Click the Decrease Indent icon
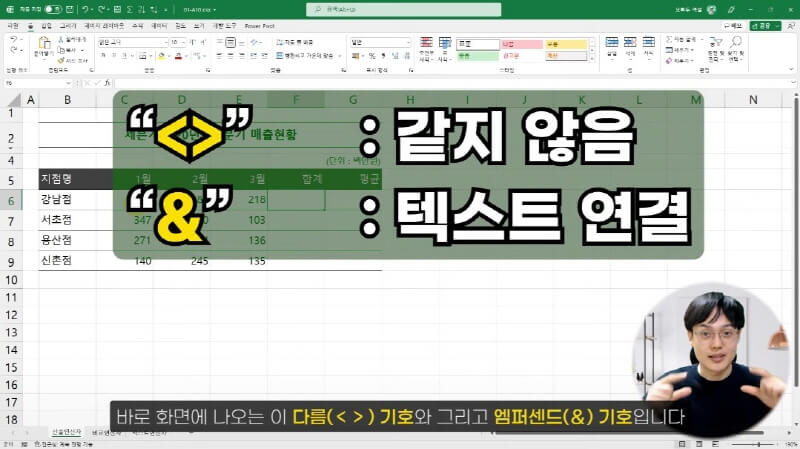 tap(254, 56)
